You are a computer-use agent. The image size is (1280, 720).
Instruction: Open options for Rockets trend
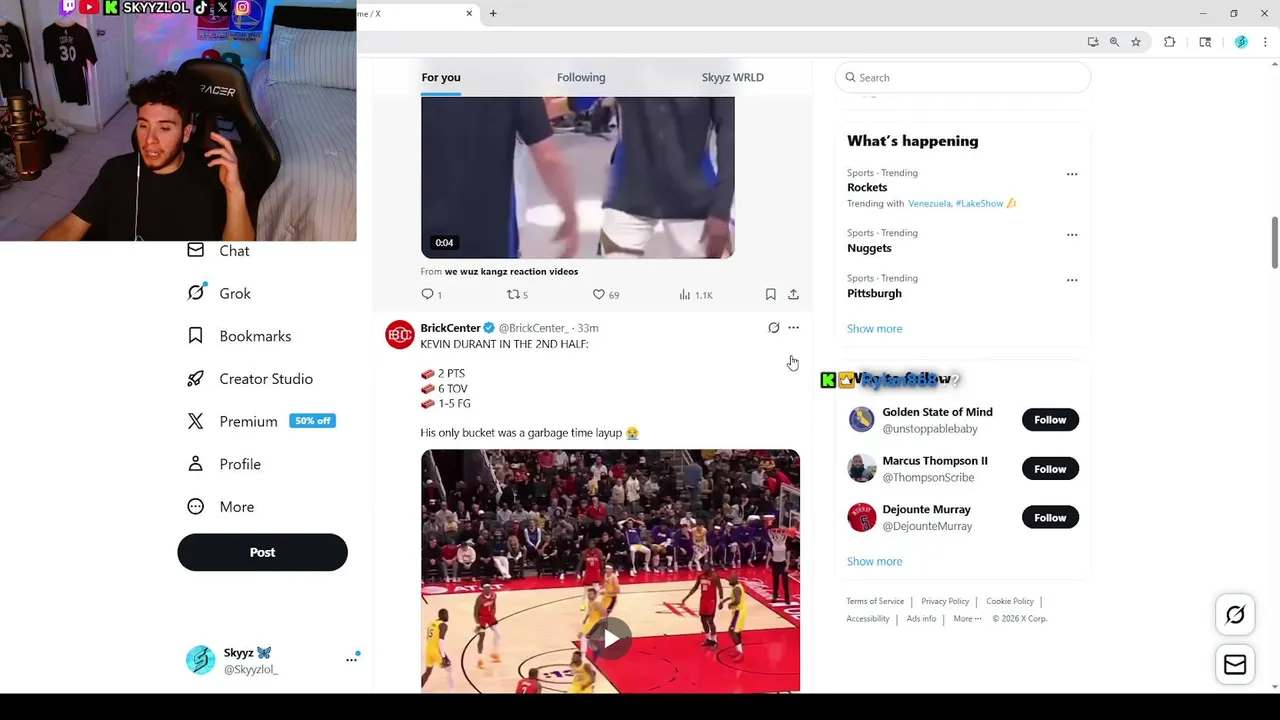click(1072, 174)
